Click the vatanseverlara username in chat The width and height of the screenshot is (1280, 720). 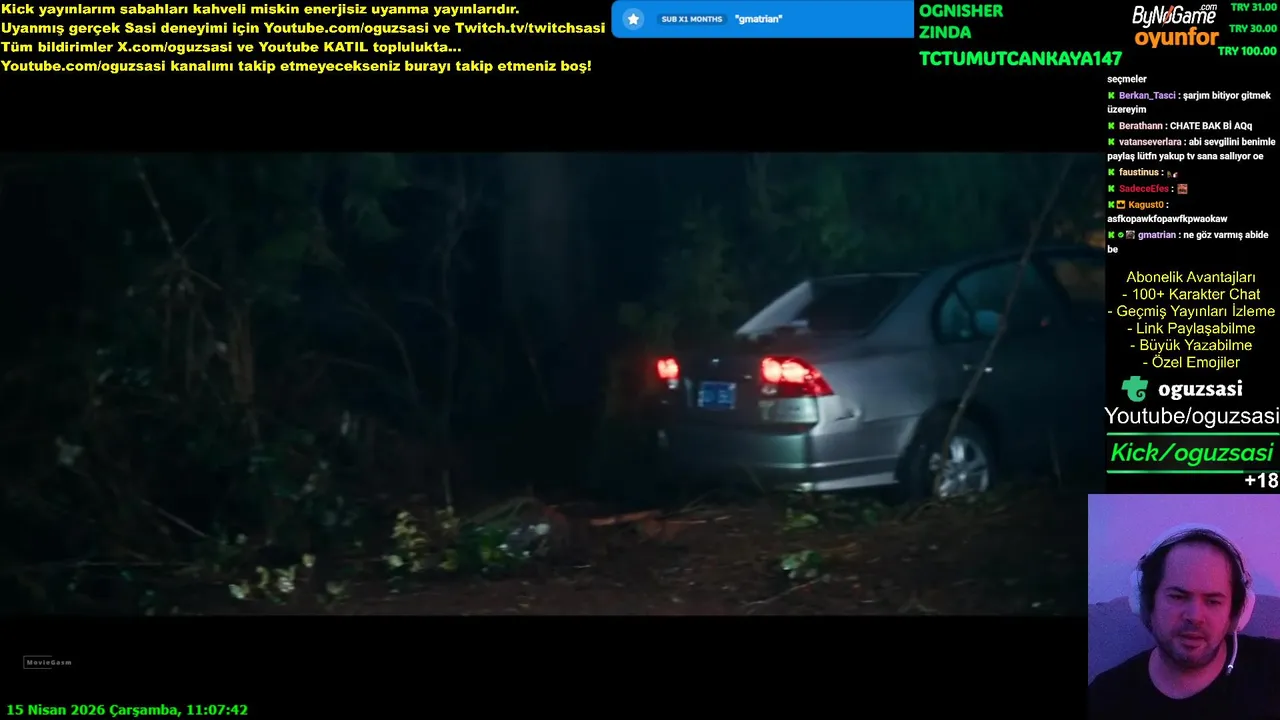tap(1150, 142)
